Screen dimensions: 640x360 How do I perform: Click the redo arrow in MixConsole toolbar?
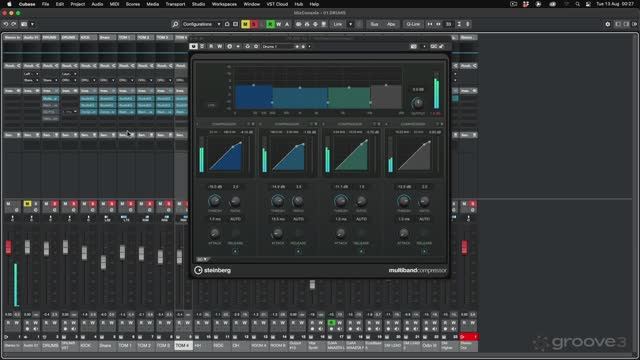14,24
